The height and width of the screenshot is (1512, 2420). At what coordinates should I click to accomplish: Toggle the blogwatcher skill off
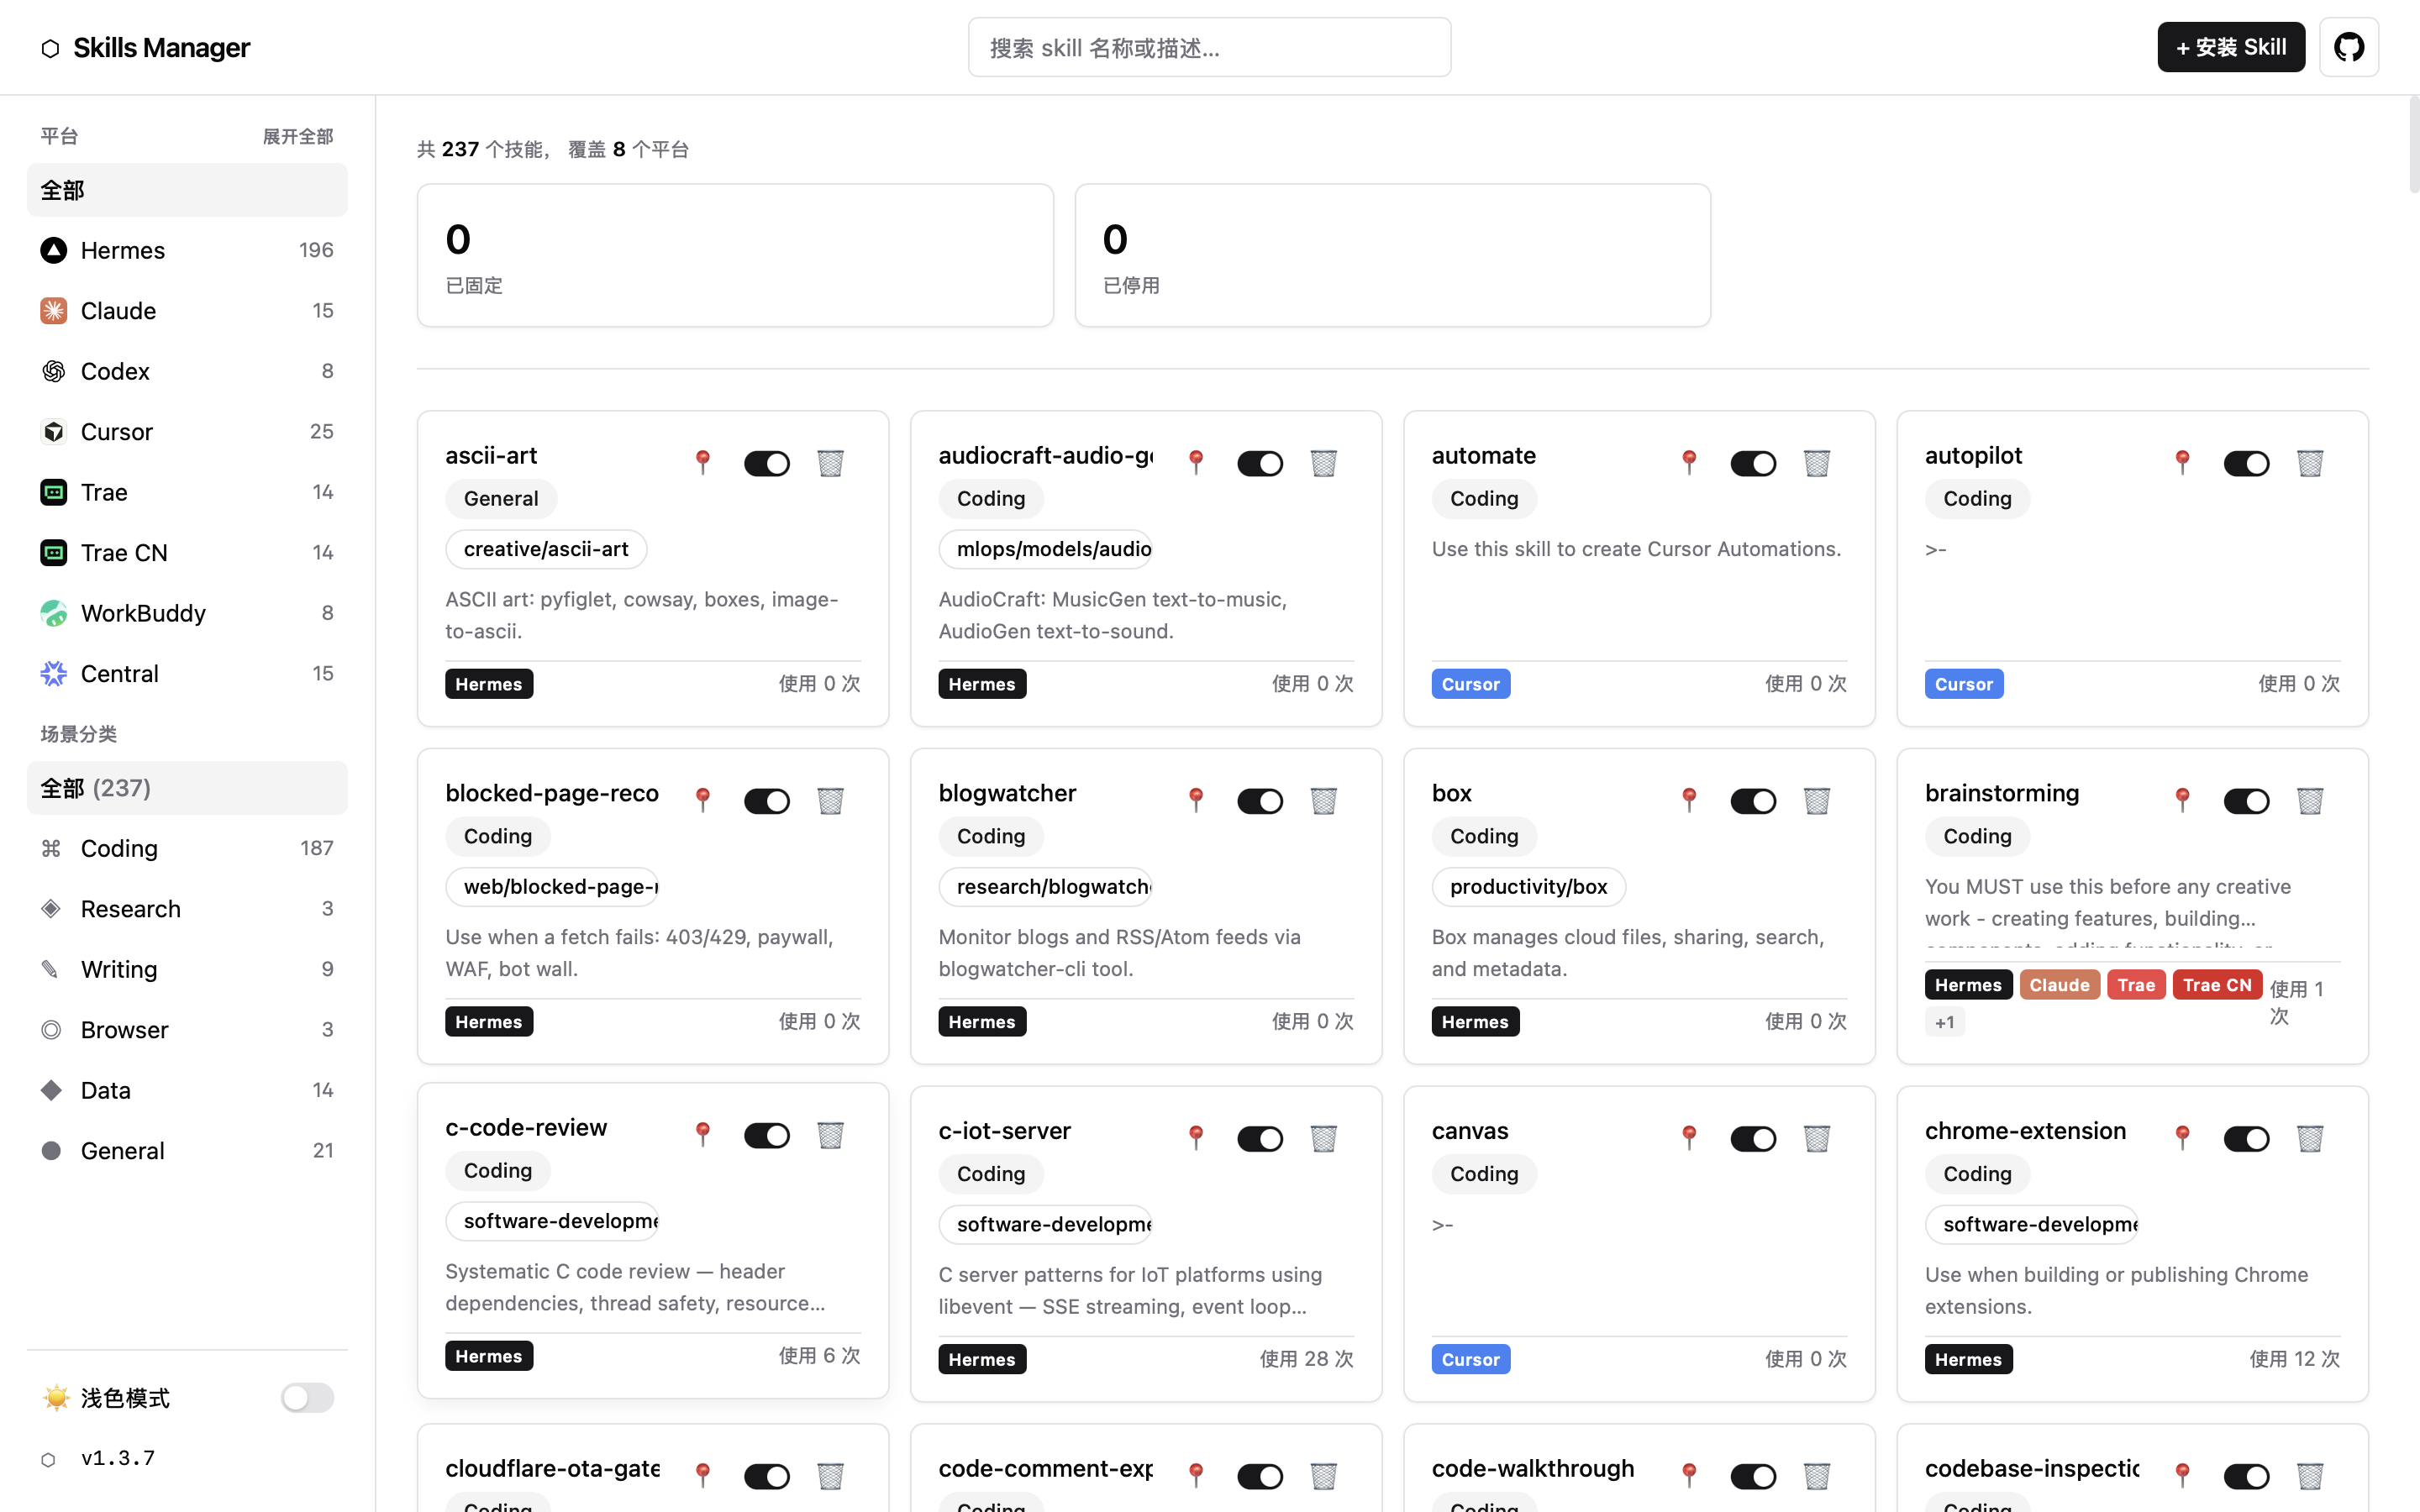click(x=1259, y=801)
